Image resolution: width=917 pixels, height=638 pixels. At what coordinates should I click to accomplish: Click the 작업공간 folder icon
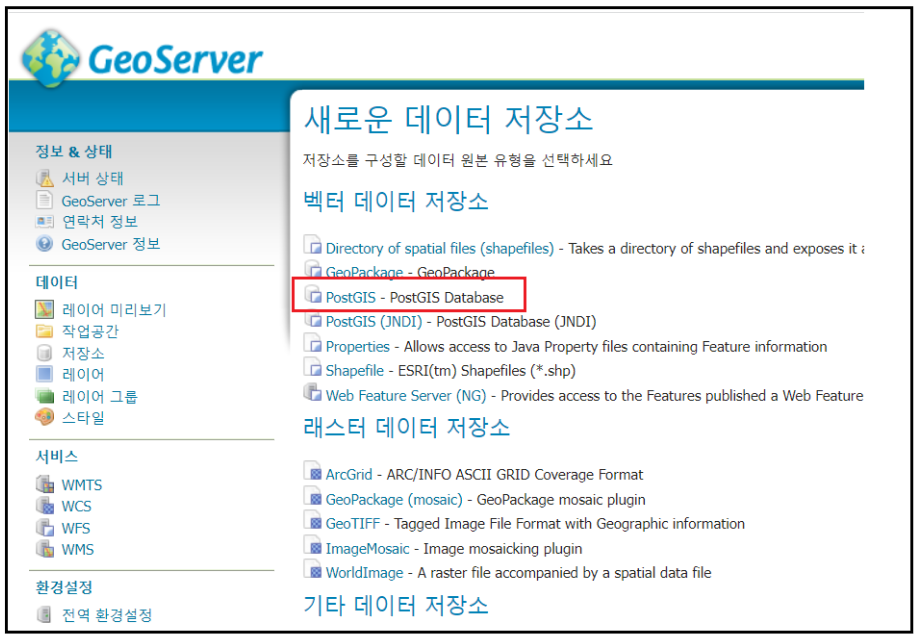point(44,332)
